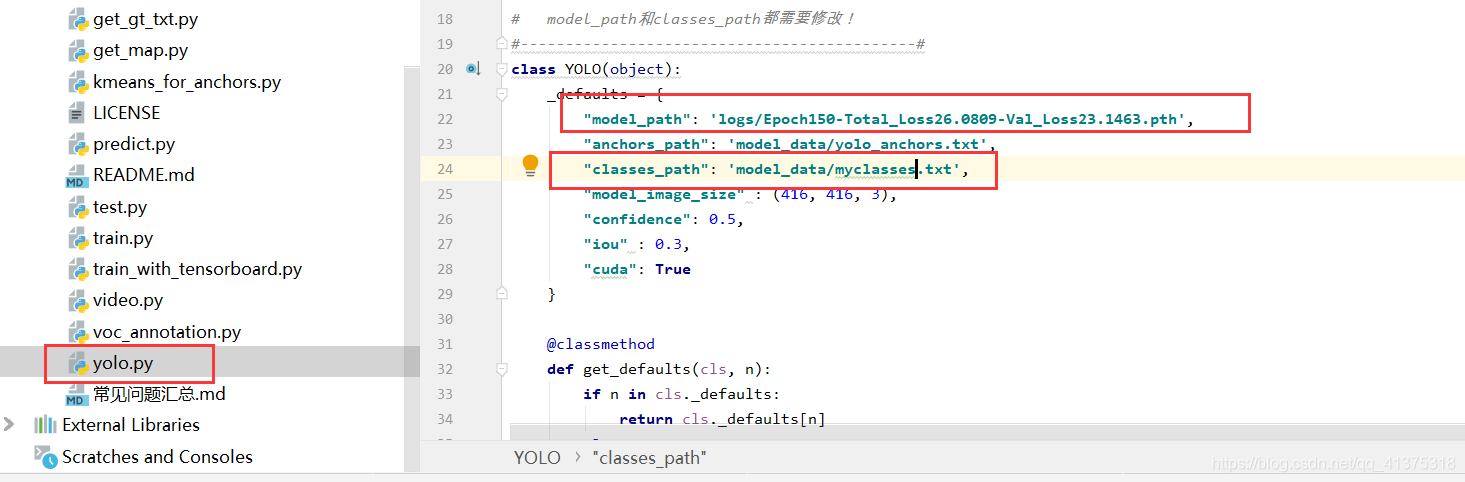This screenshot has height=482, width=1465.
Task: Click the External Libraries bar-chart icon
Action: click(x=45, y=425)
